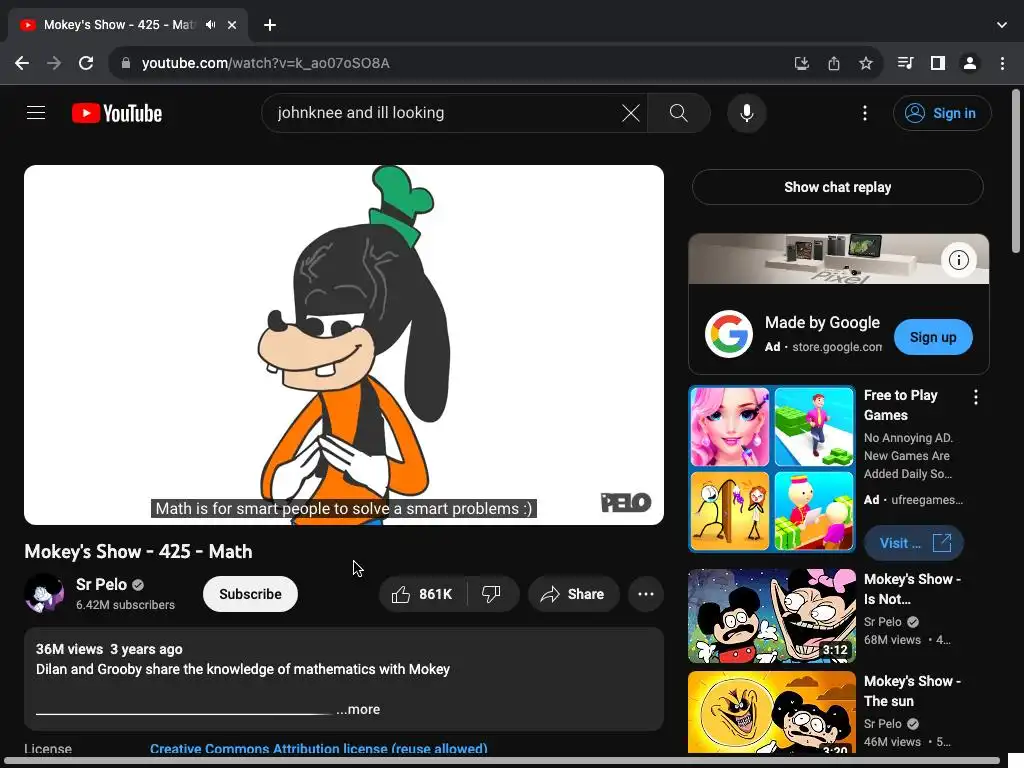View site lock information
1024x768 pixels.
(x=126, y=63)
